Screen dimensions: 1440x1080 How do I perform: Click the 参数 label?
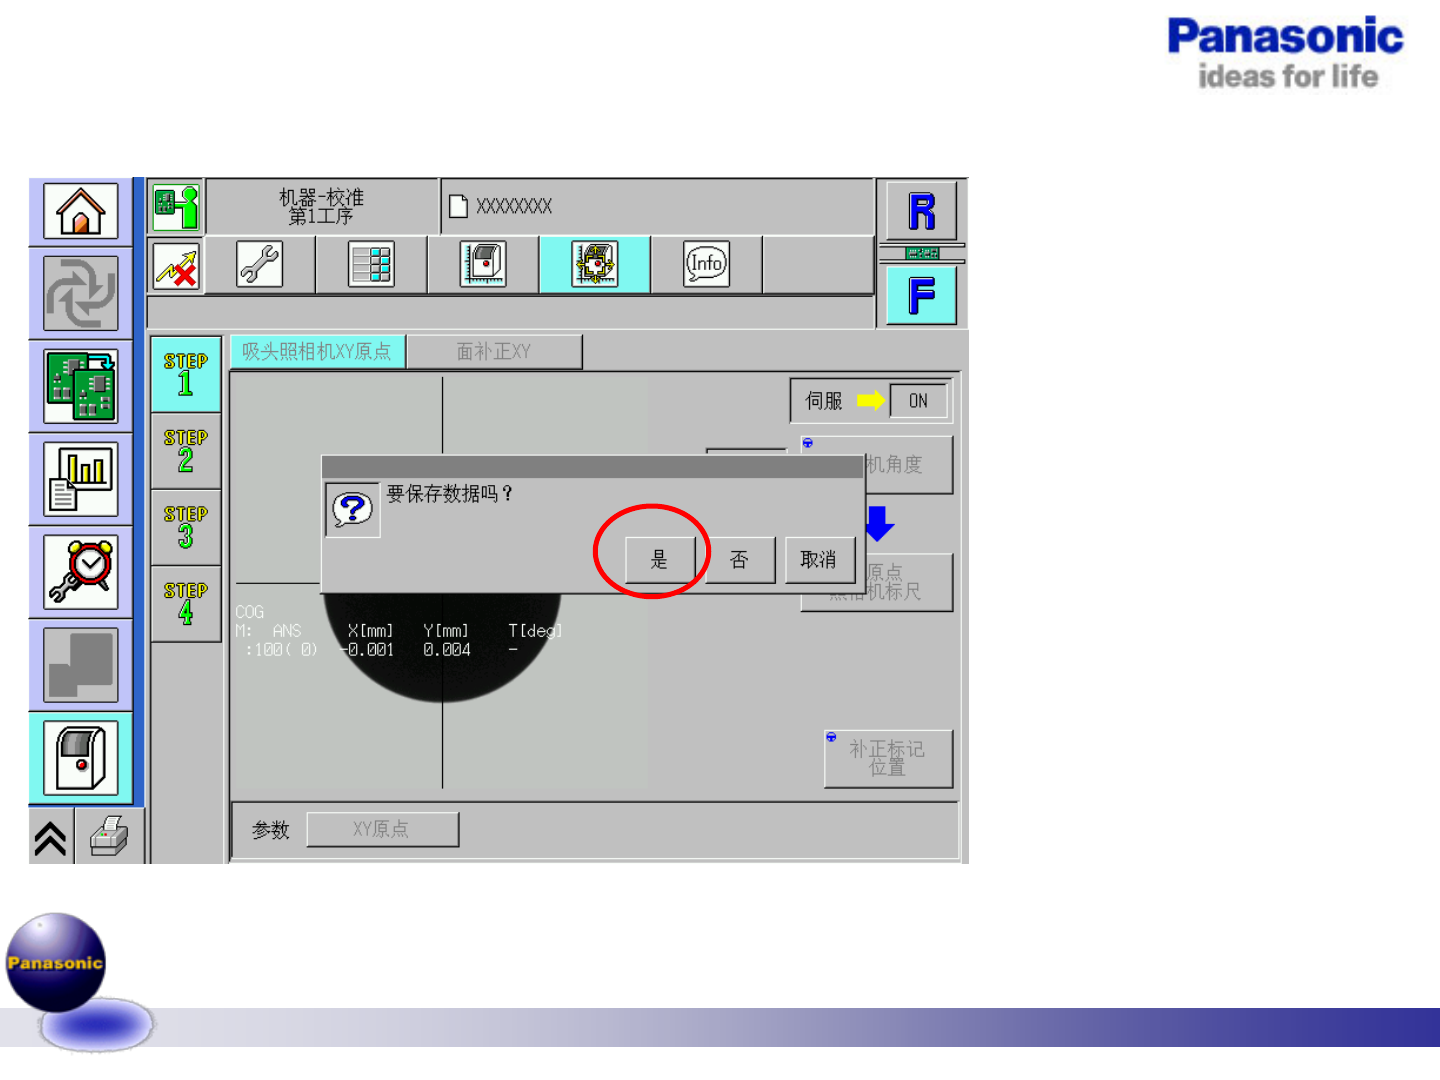coord(271,830)
